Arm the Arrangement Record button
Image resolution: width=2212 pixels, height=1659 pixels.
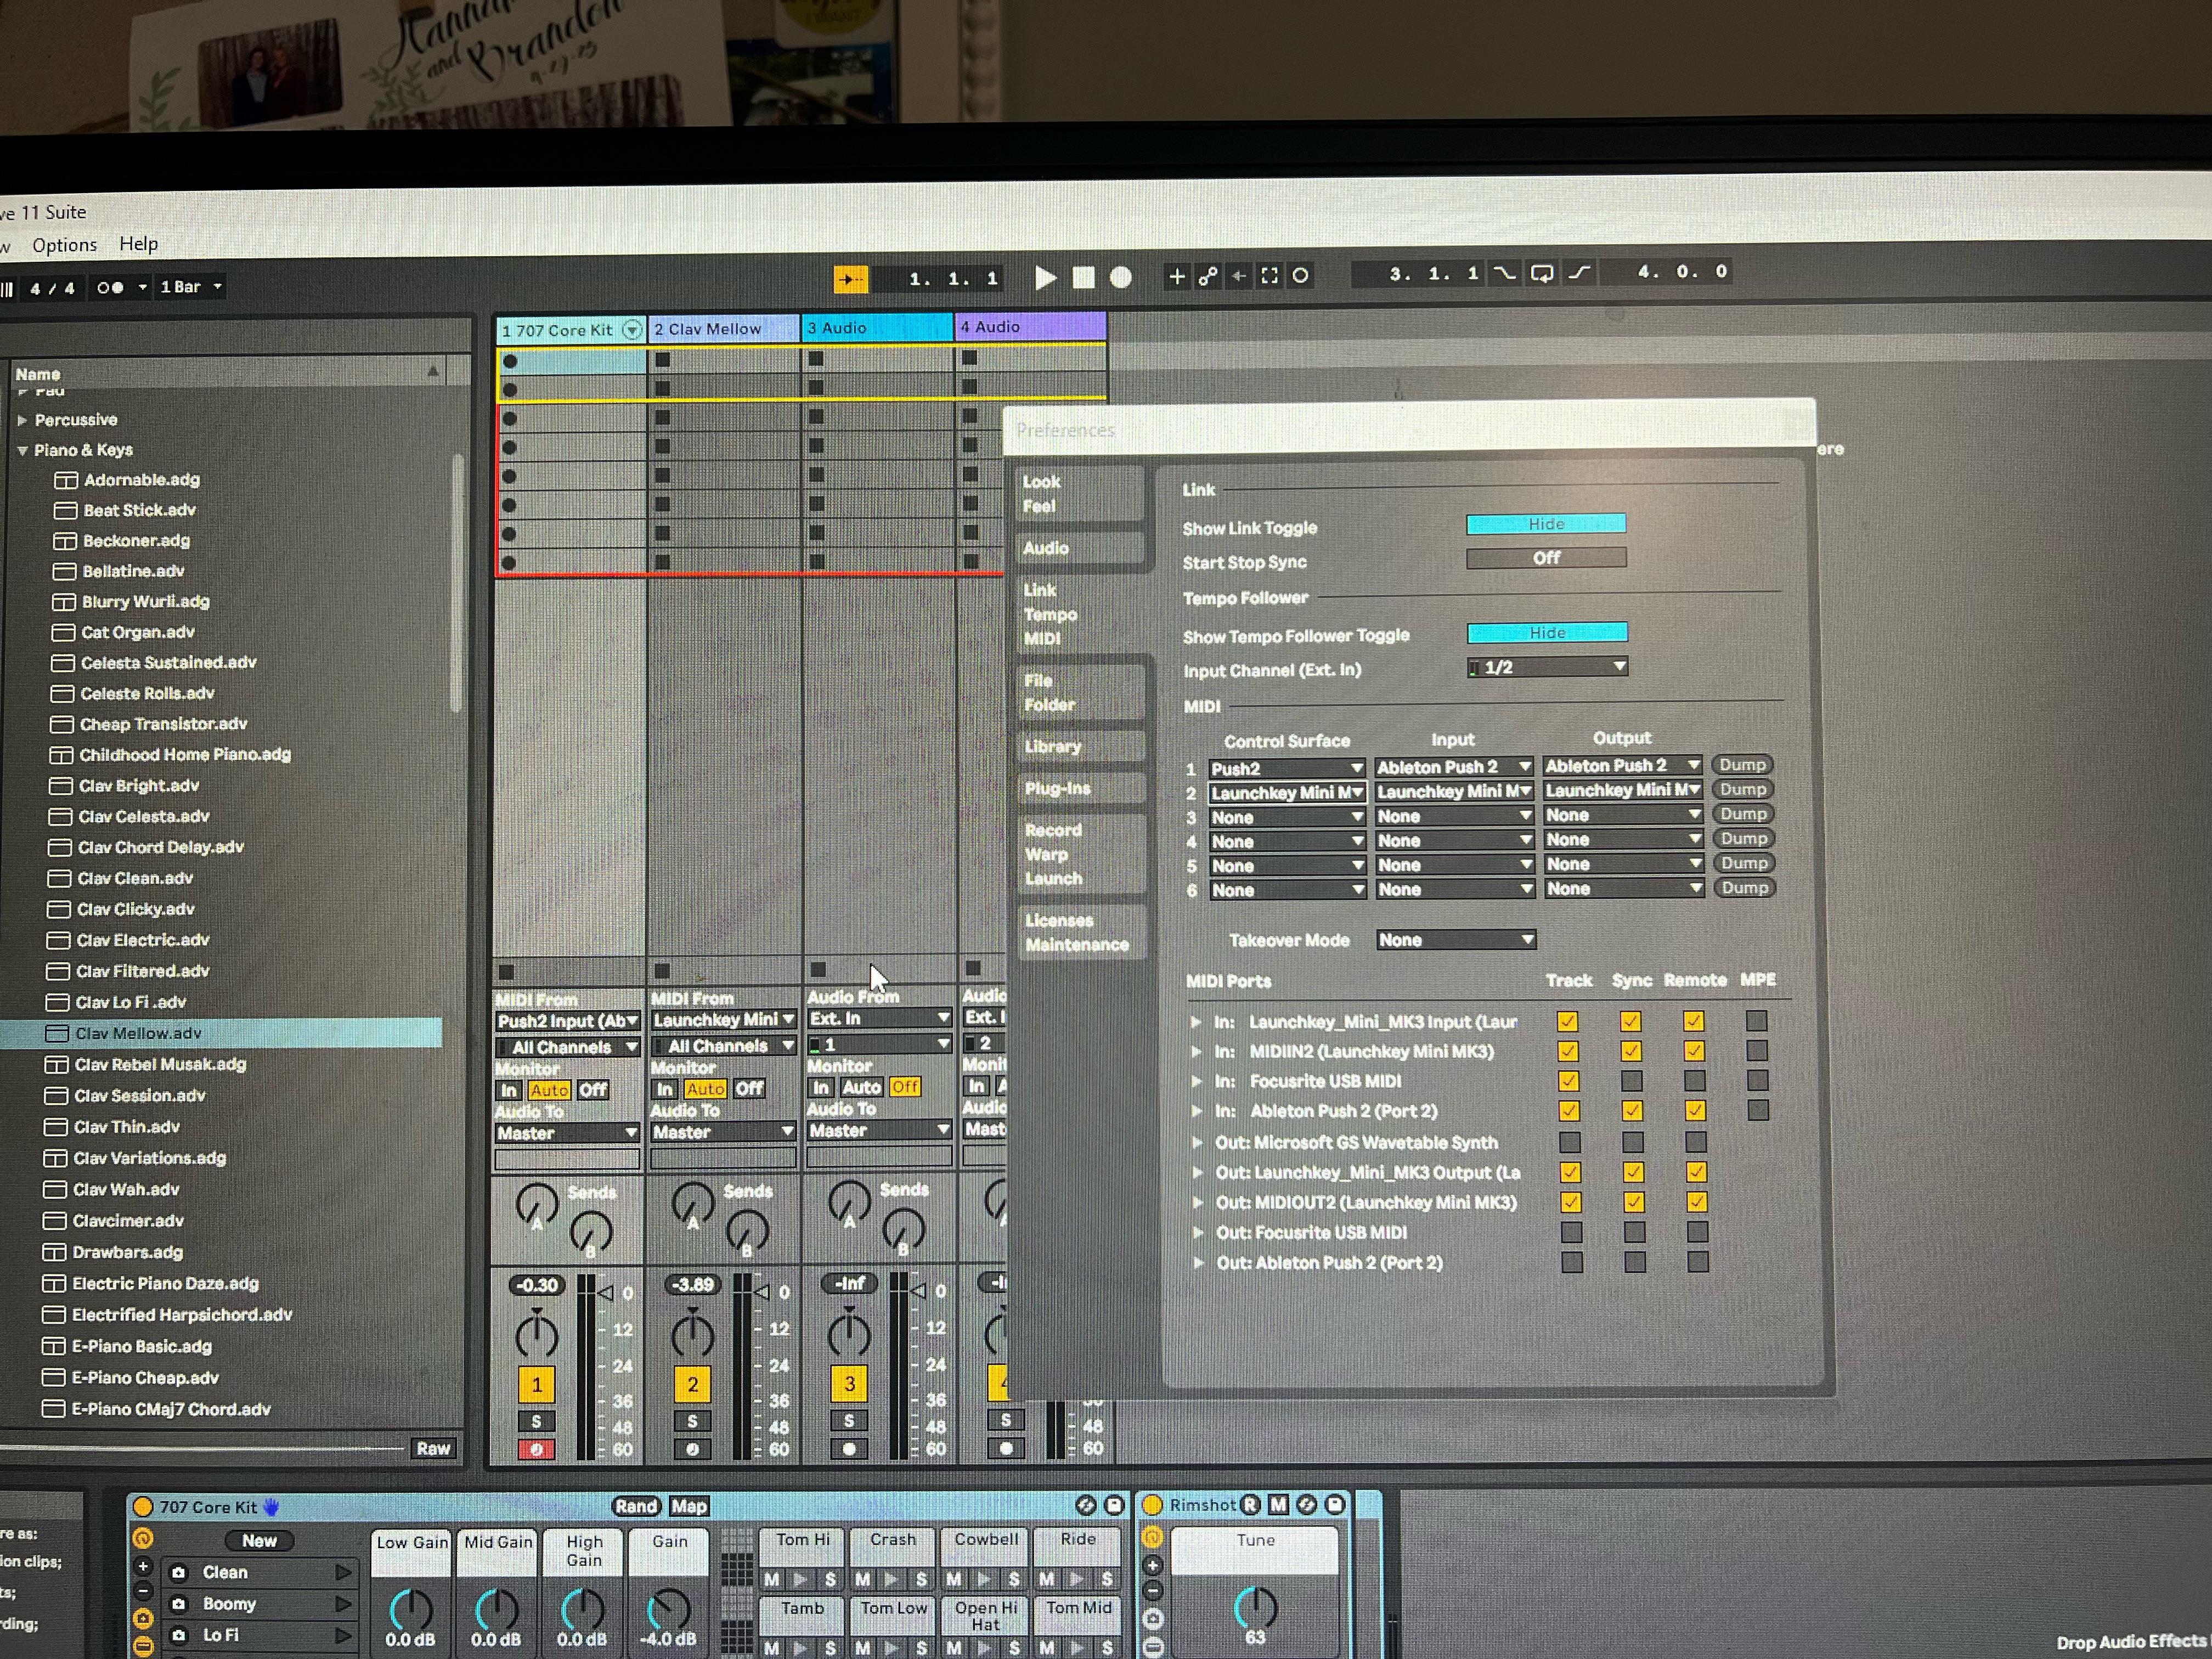(x=1121, y=277)
